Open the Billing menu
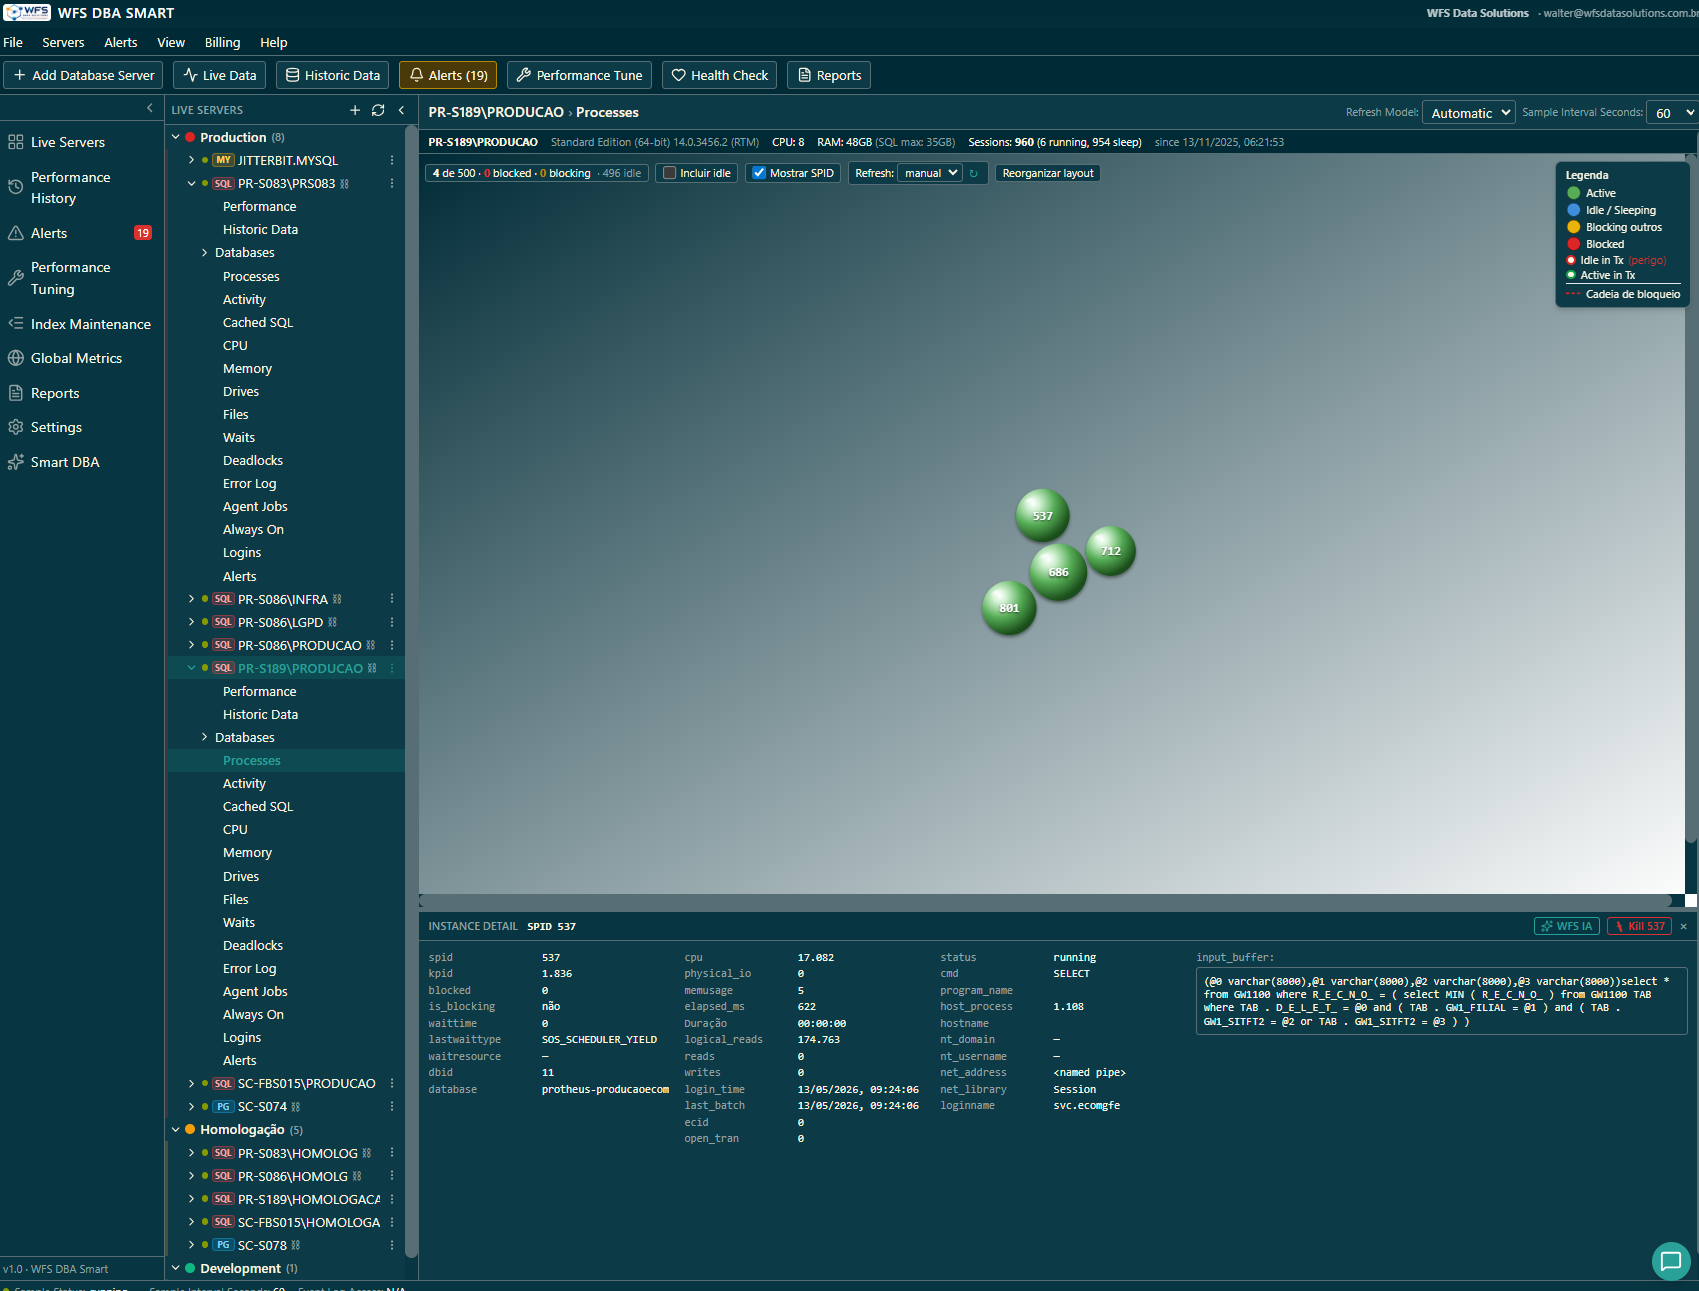Image resolution: width=1699 pixels, height=1291 pixels. point(222,42)
